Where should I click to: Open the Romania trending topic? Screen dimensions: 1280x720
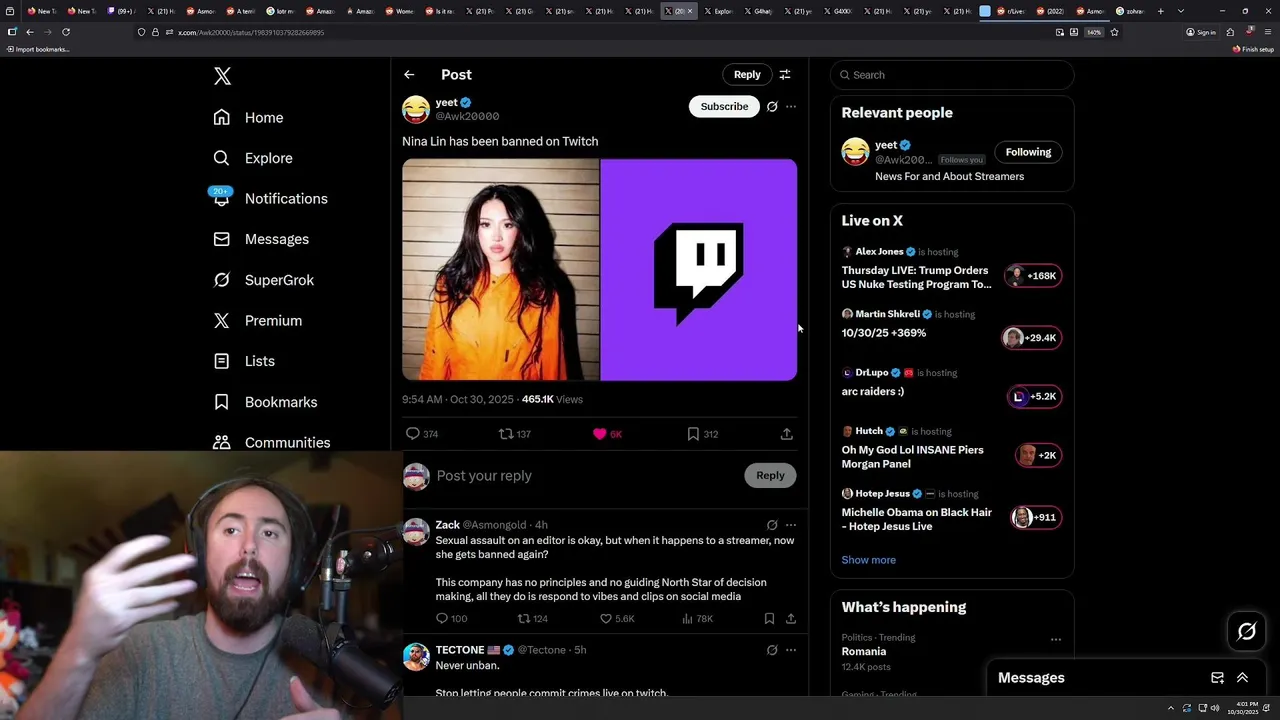click(x=864, y=651)
